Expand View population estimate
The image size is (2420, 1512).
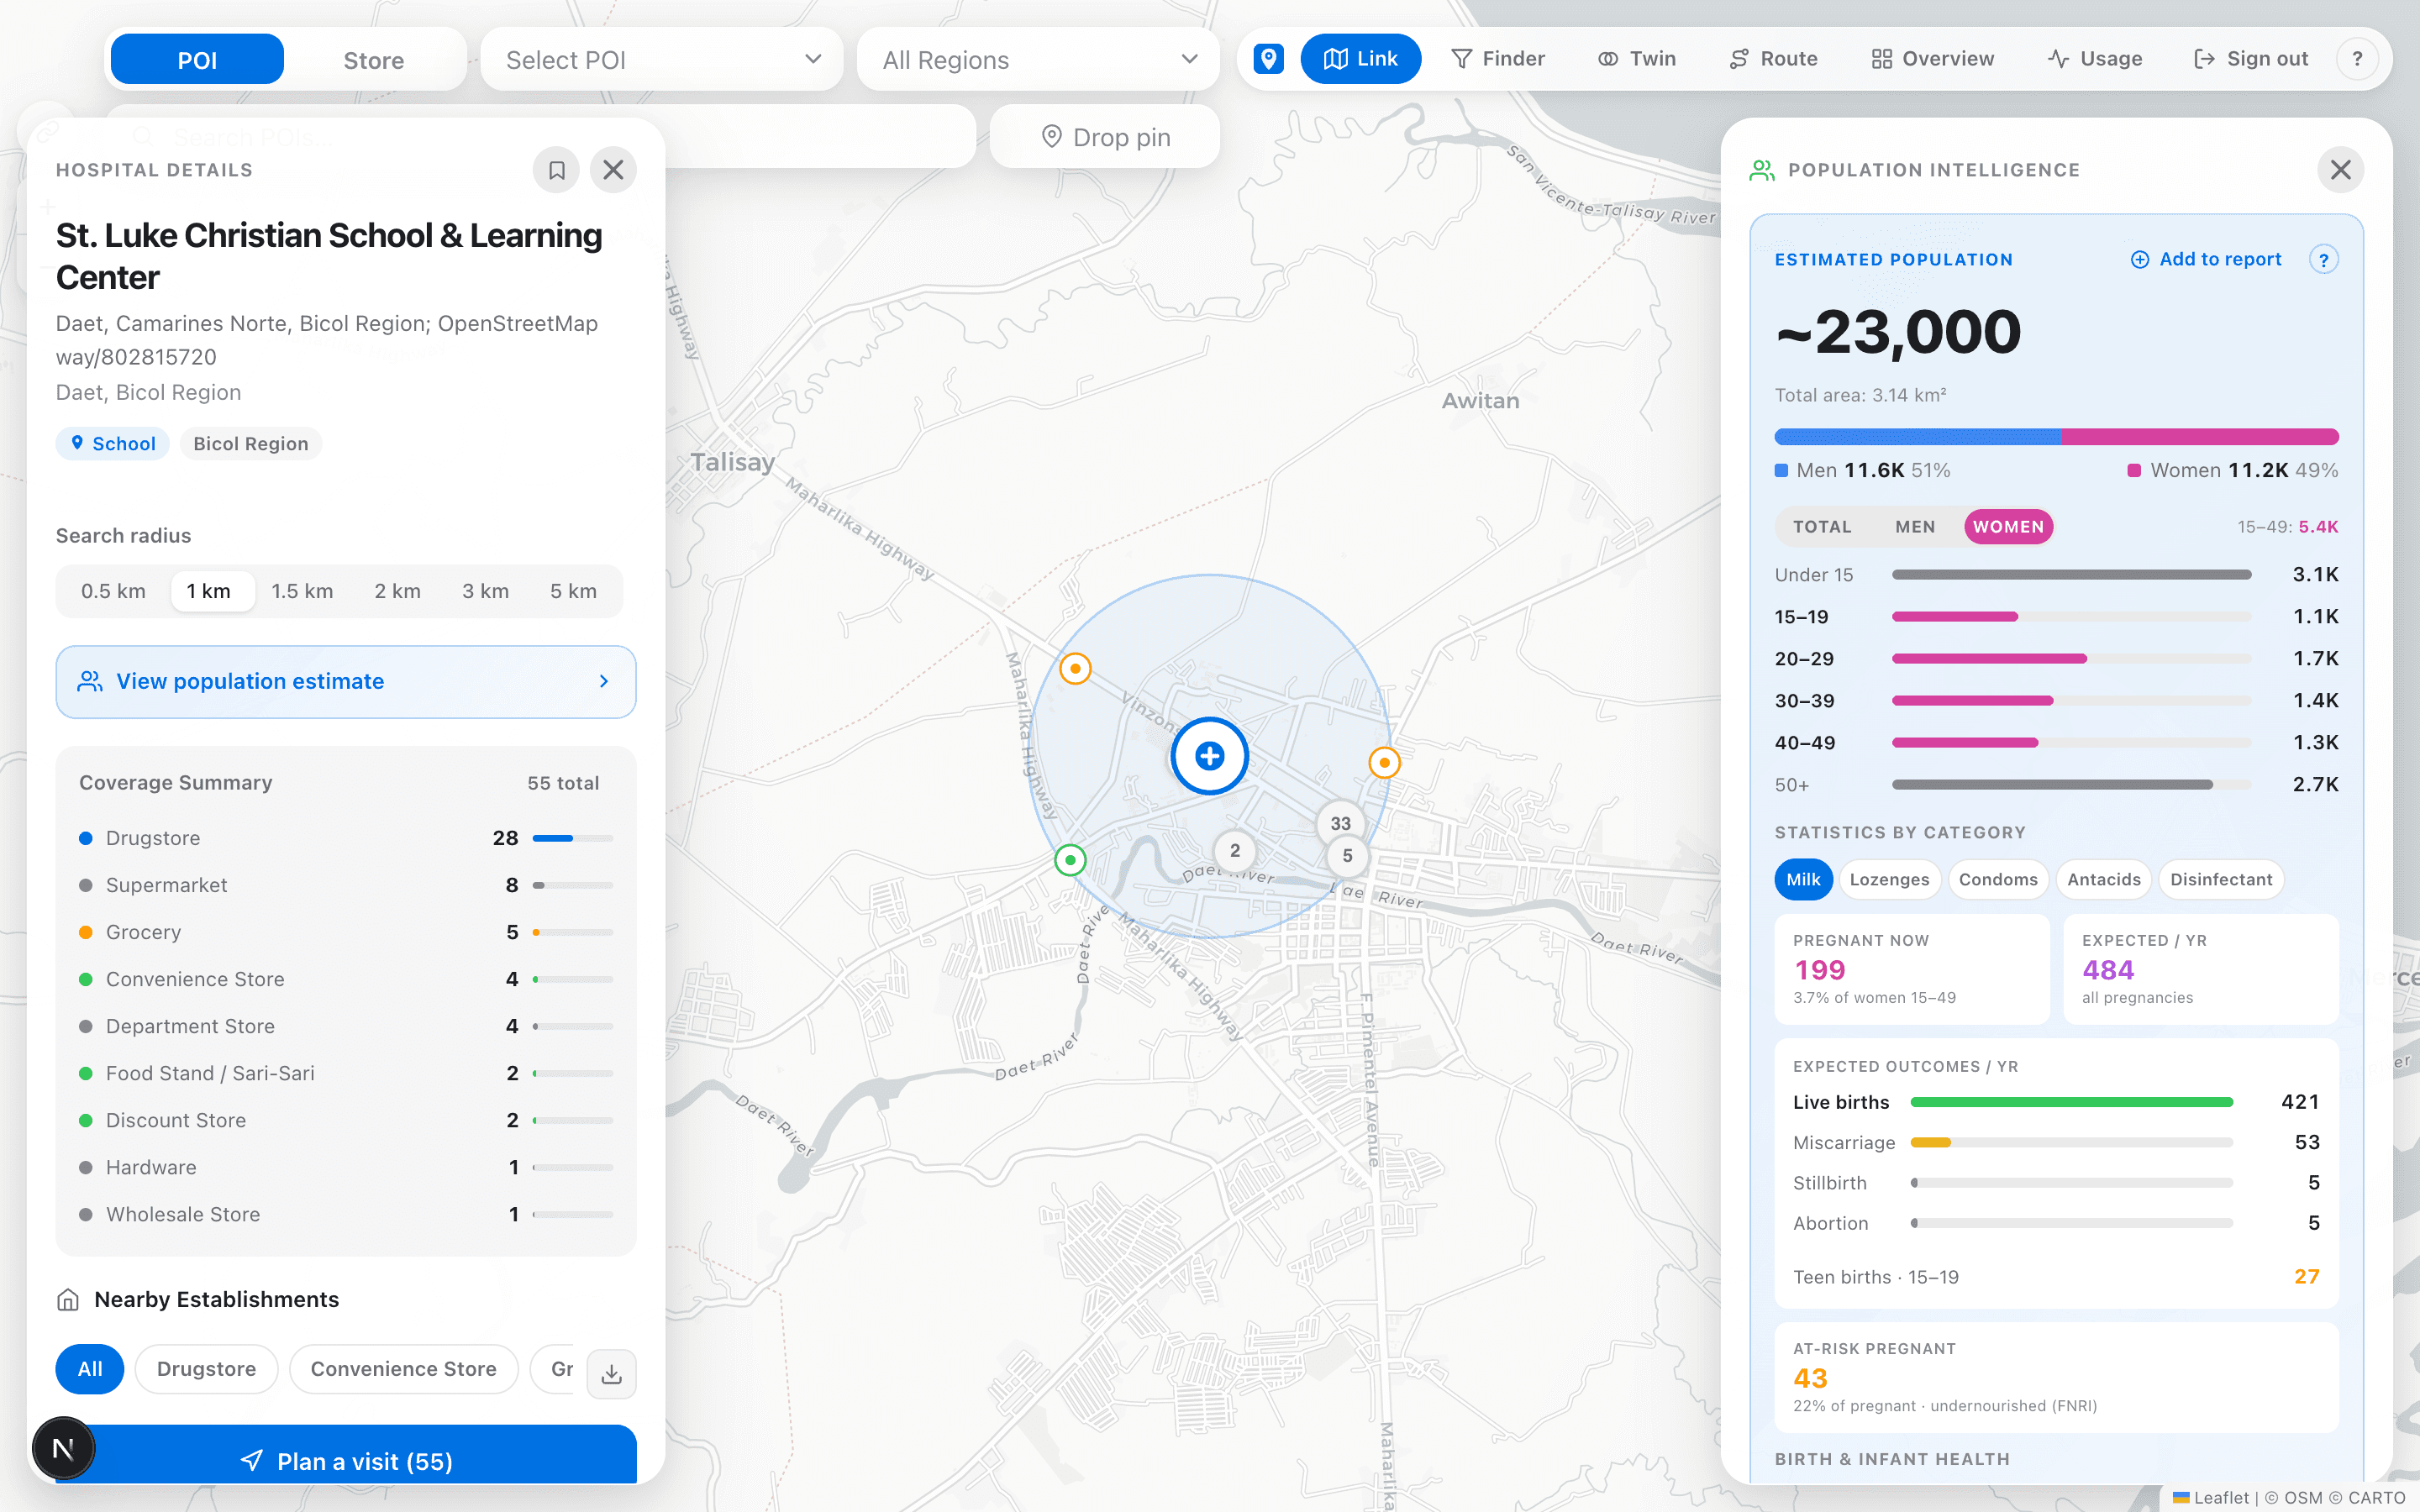[x=346, y=682]
